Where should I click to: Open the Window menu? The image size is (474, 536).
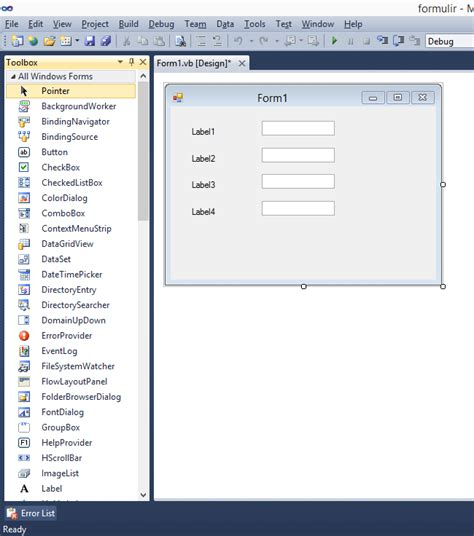318,24
